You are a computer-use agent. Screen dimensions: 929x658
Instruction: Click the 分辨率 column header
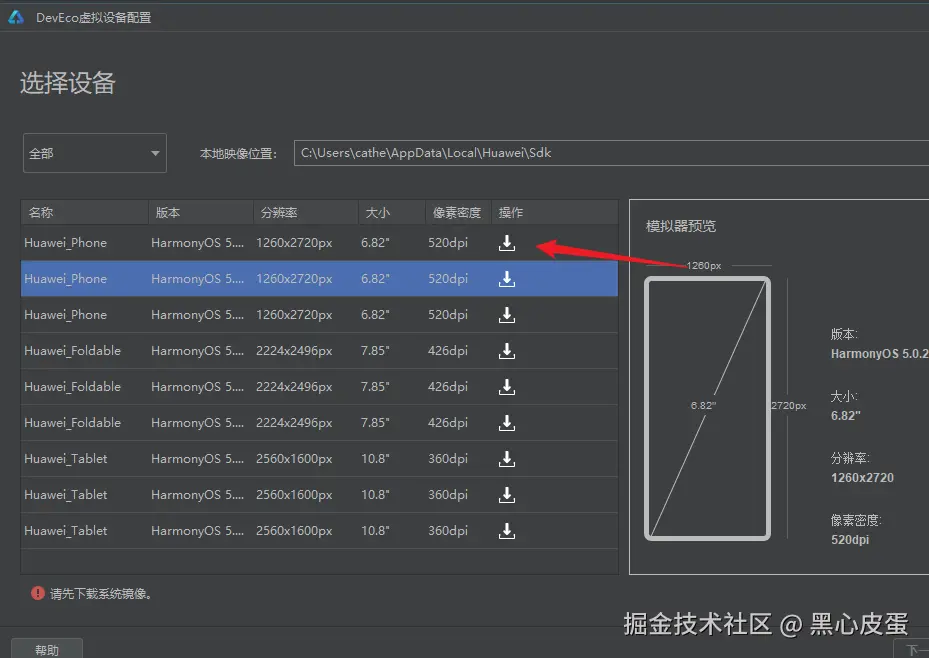306,212
